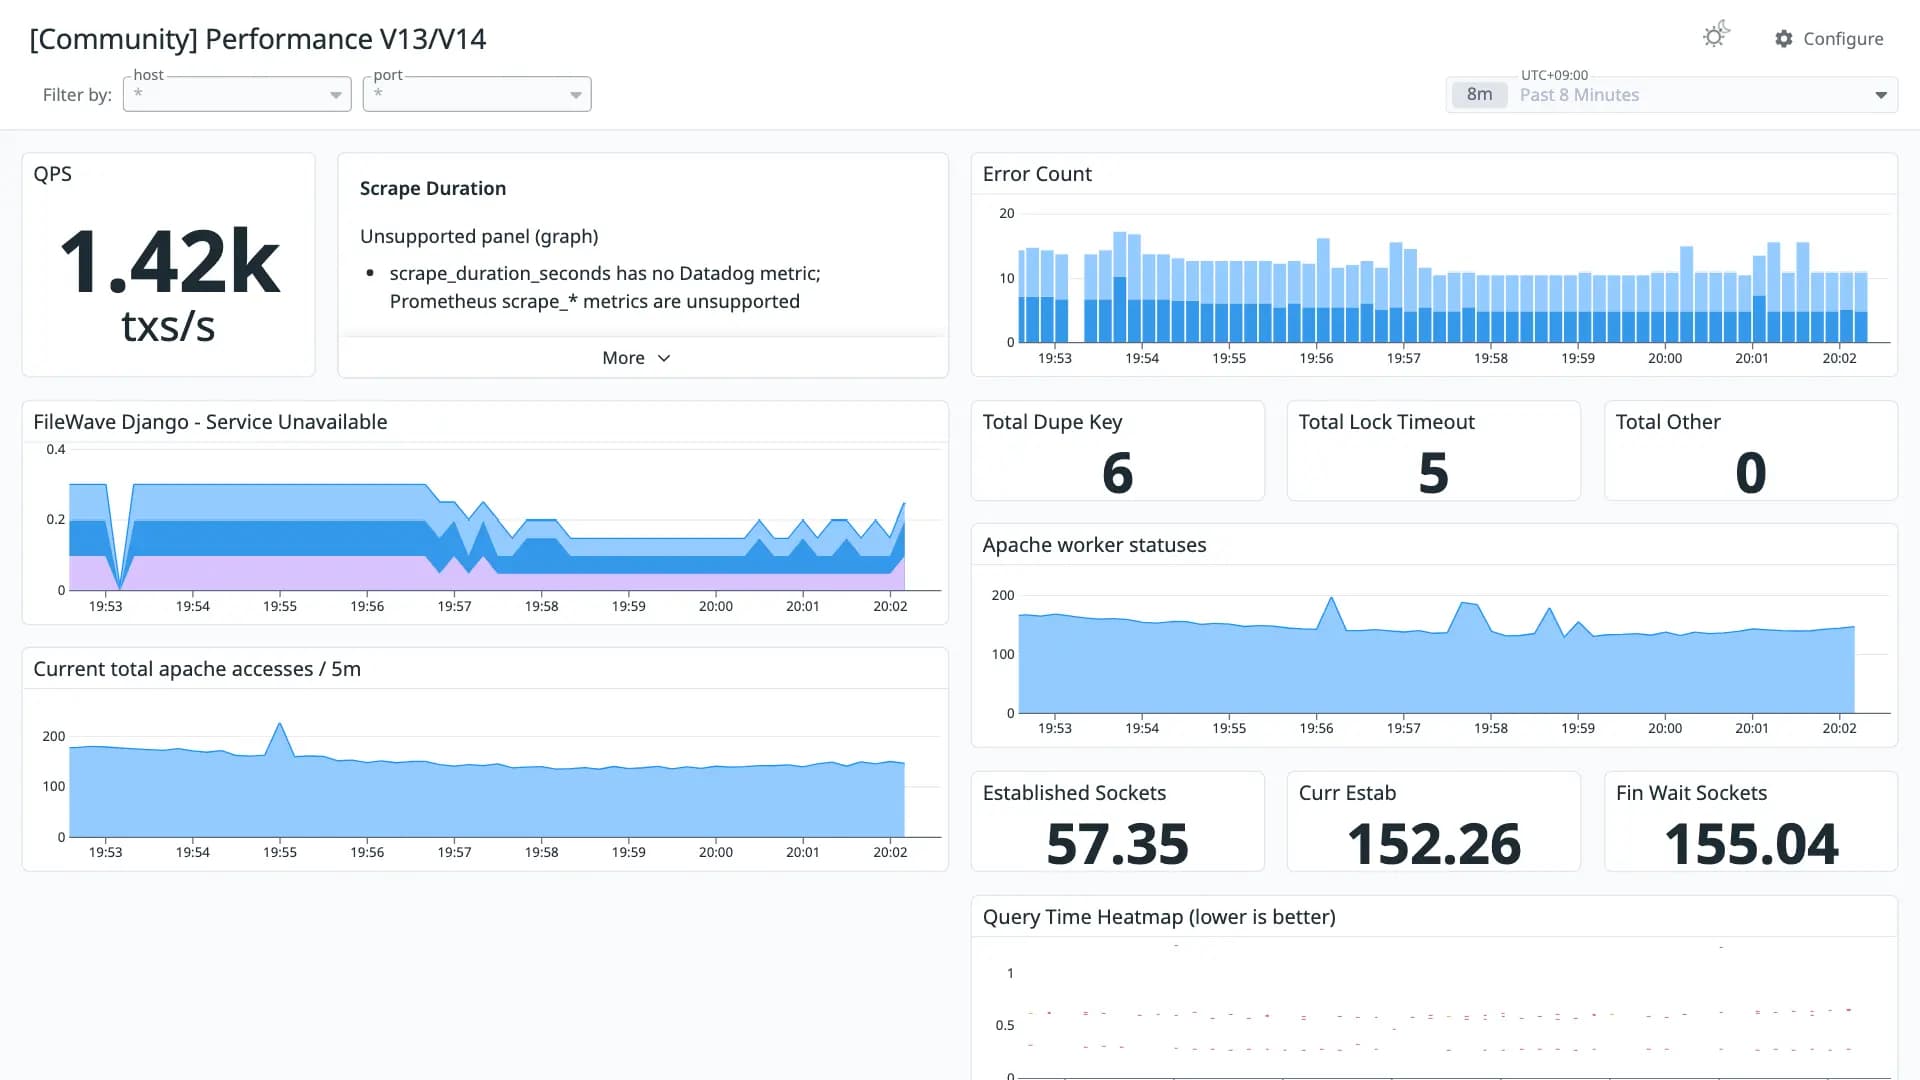Click the 8m time range badge

1479,95
